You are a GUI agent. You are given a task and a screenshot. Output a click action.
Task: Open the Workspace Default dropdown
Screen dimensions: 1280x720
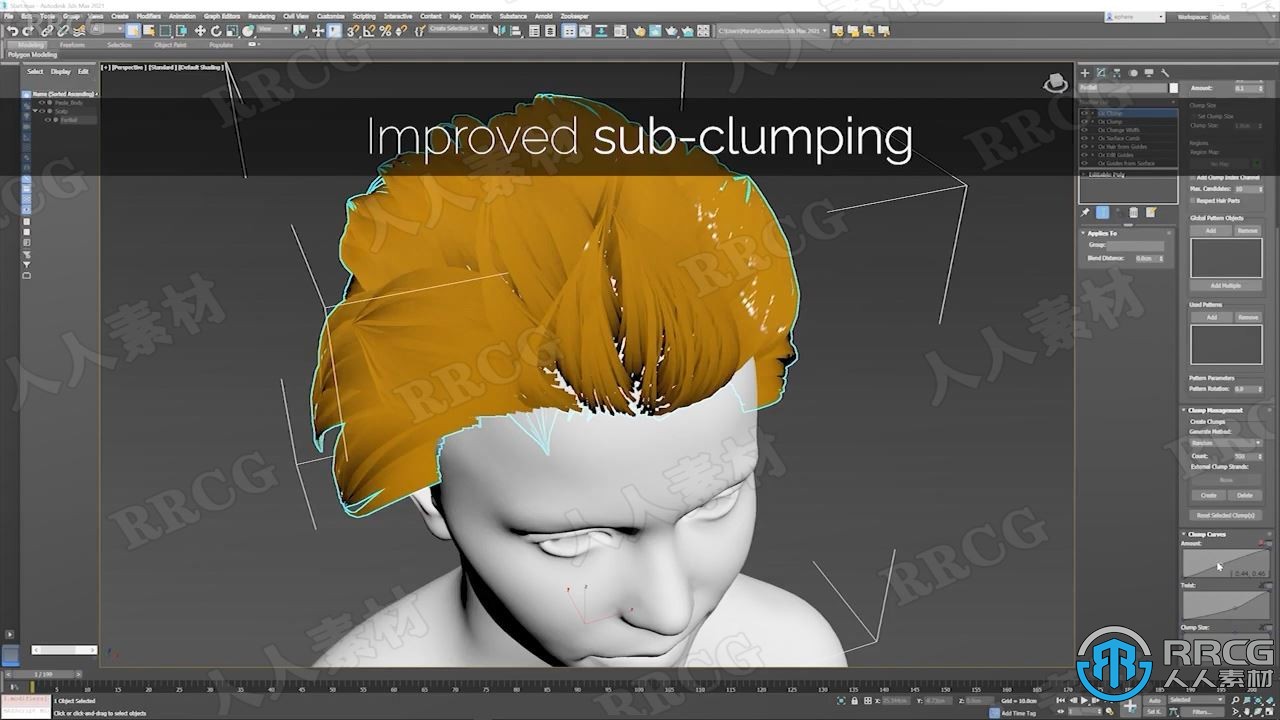(1243, 17)
